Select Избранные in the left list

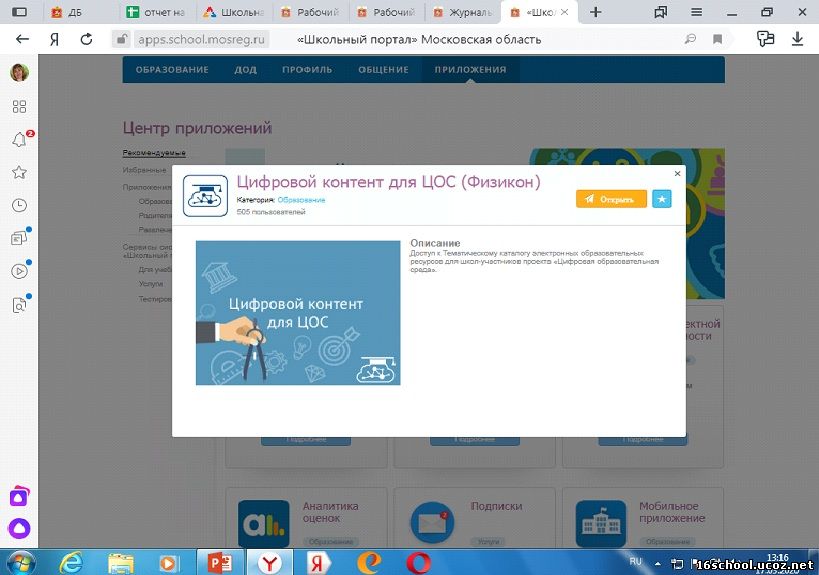click(x=144, y=170)
